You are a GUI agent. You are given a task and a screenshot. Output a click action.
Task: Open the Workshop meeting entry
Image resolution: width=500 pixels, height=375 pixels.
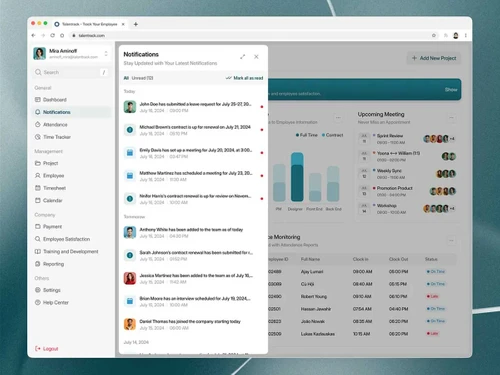point(407,209)
